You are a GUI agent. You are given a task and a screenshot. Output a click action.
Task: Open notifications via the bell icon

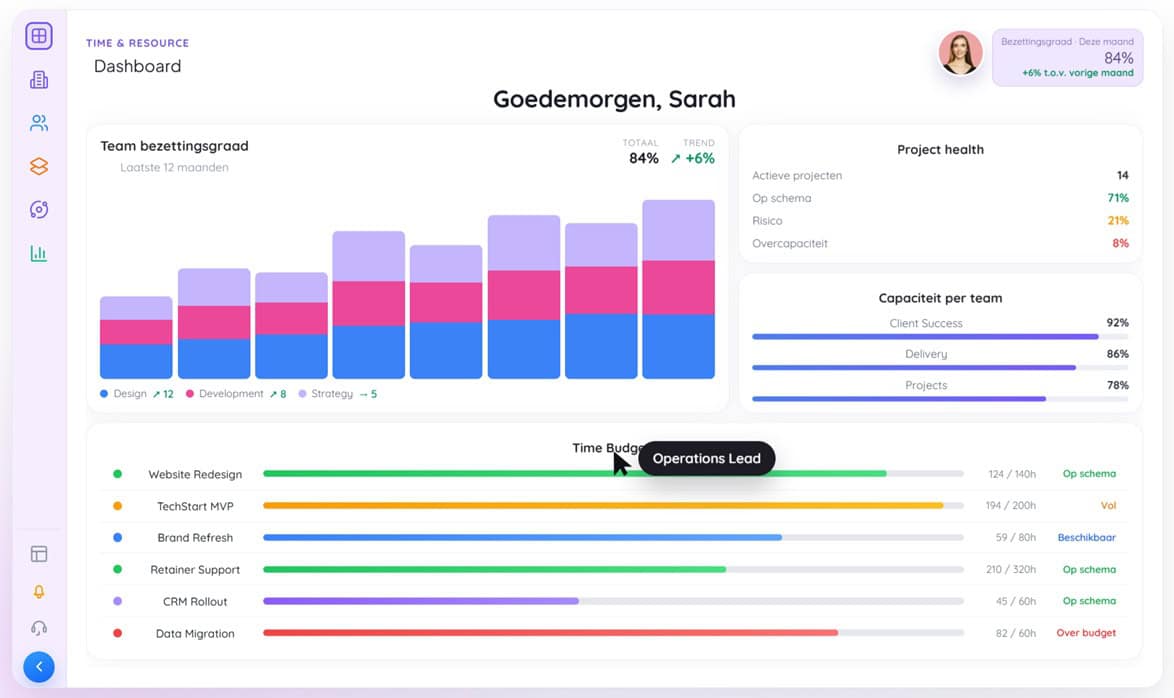click(x=38, y=591)
